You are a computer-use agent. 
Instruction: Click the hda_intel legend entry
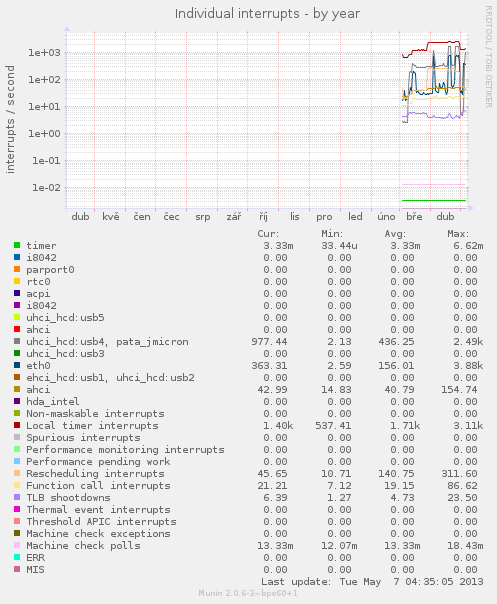(53, 401)
